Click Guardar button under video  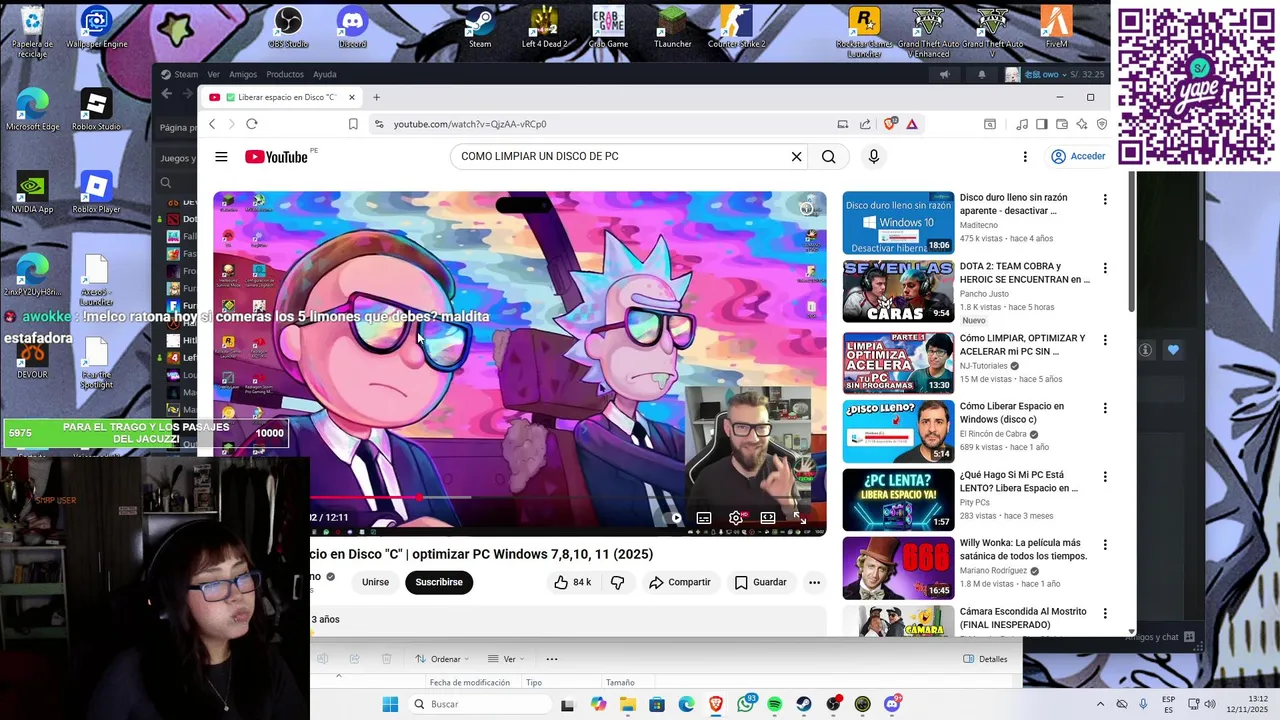761,582
